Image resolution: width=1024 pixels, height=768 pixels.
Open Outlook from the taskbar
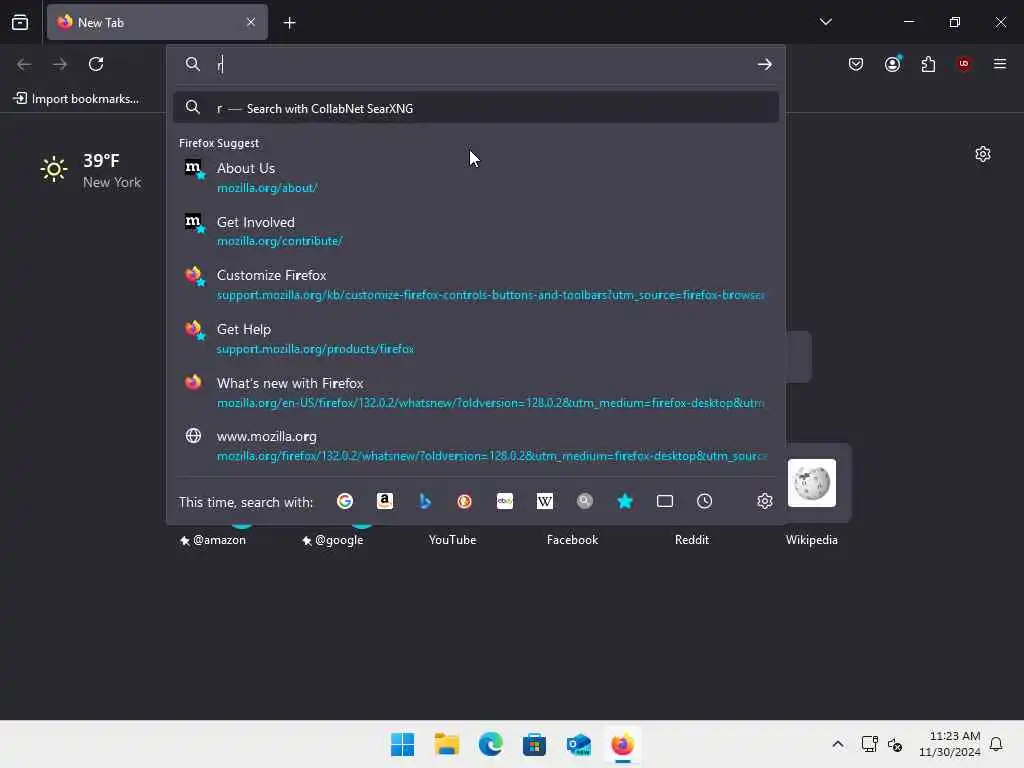(579, 744)
